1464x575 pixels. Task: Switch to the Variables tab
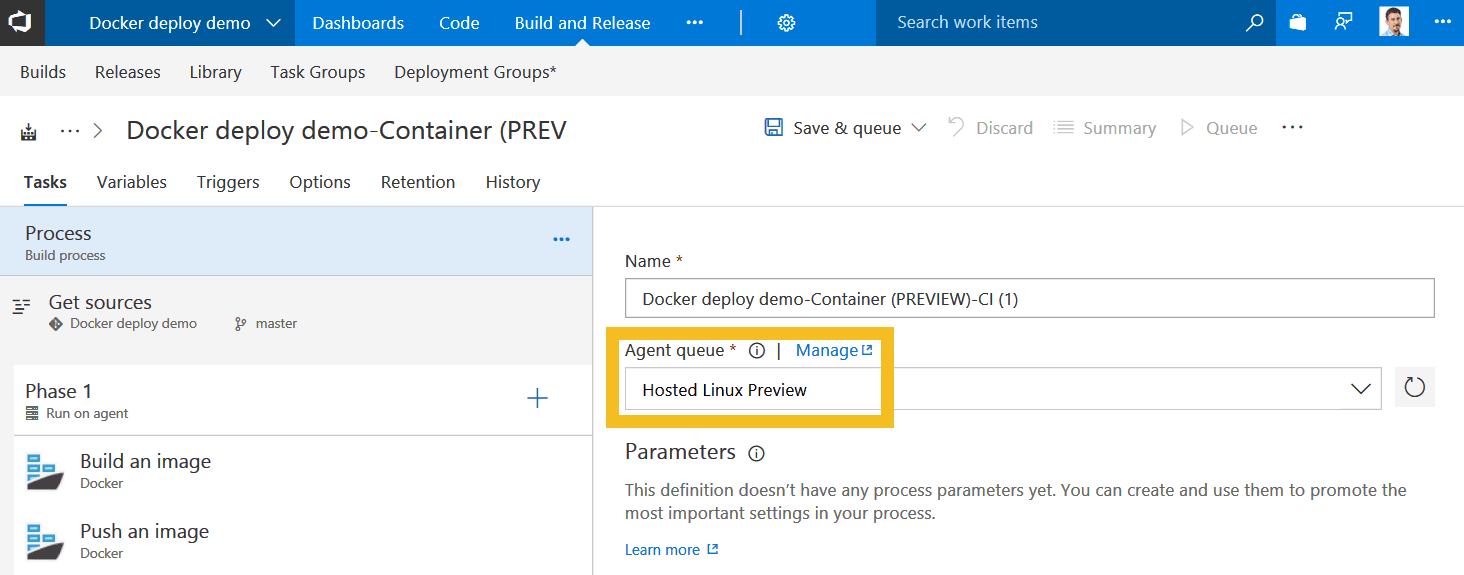coord(132,182)
